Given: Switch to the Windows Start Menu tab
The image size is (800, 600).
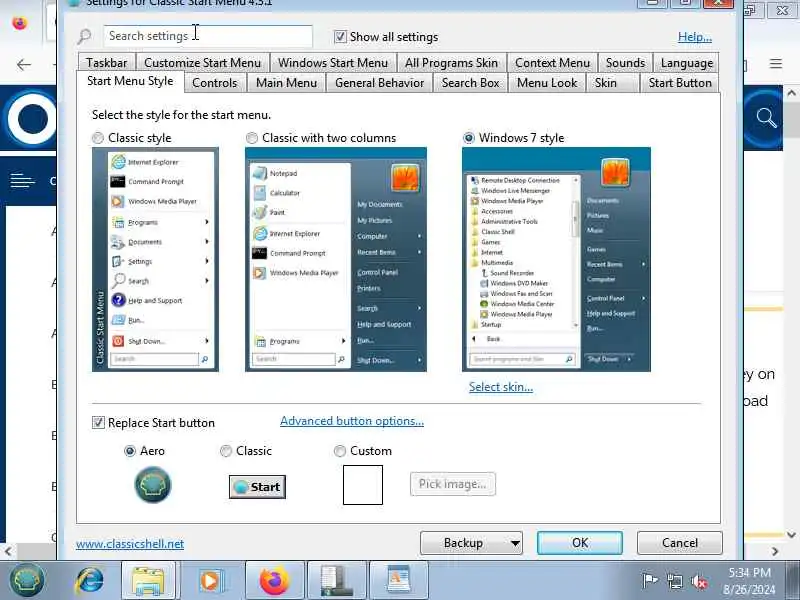Looking at the screenshot, I should coord(333,62).
